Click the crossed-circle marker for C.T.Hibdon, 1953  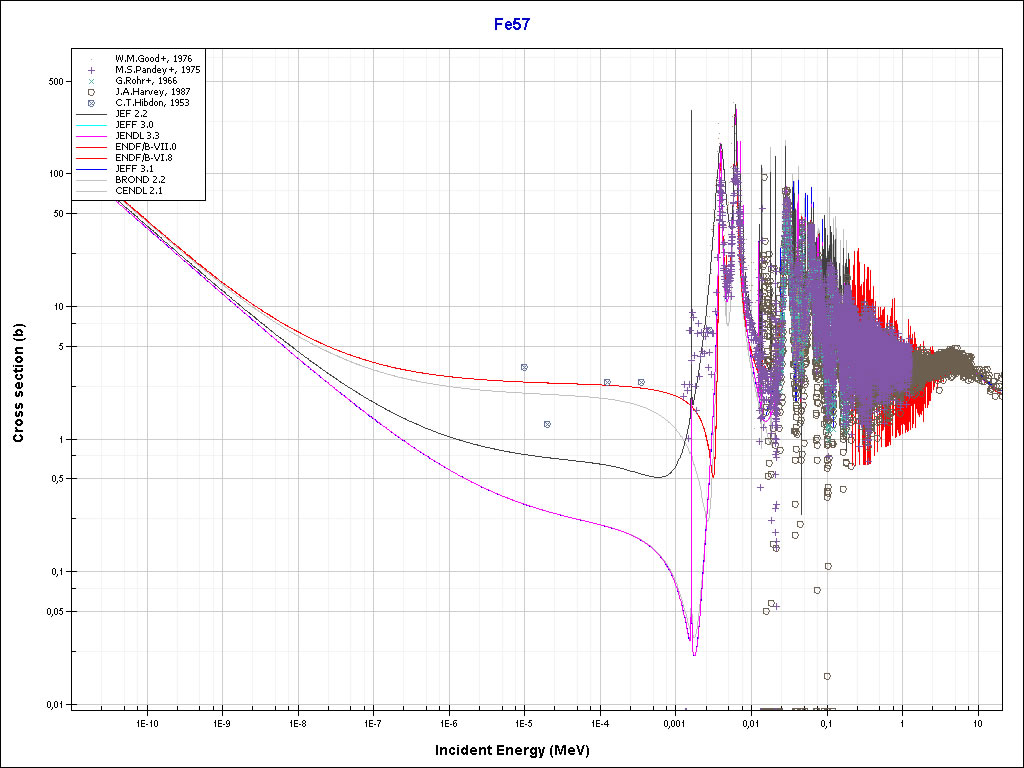click(x=91, y=103)
